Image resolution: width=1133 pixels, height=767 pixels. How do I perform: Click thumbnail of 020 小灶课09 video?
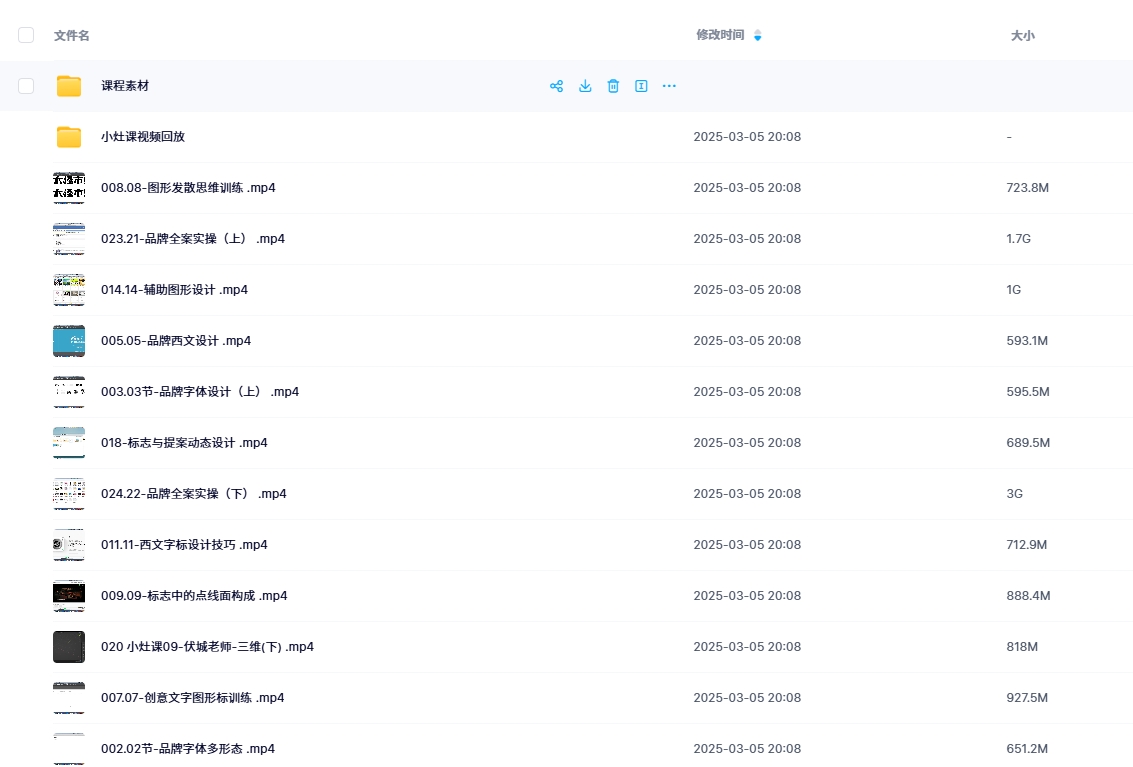pos(69,647)
